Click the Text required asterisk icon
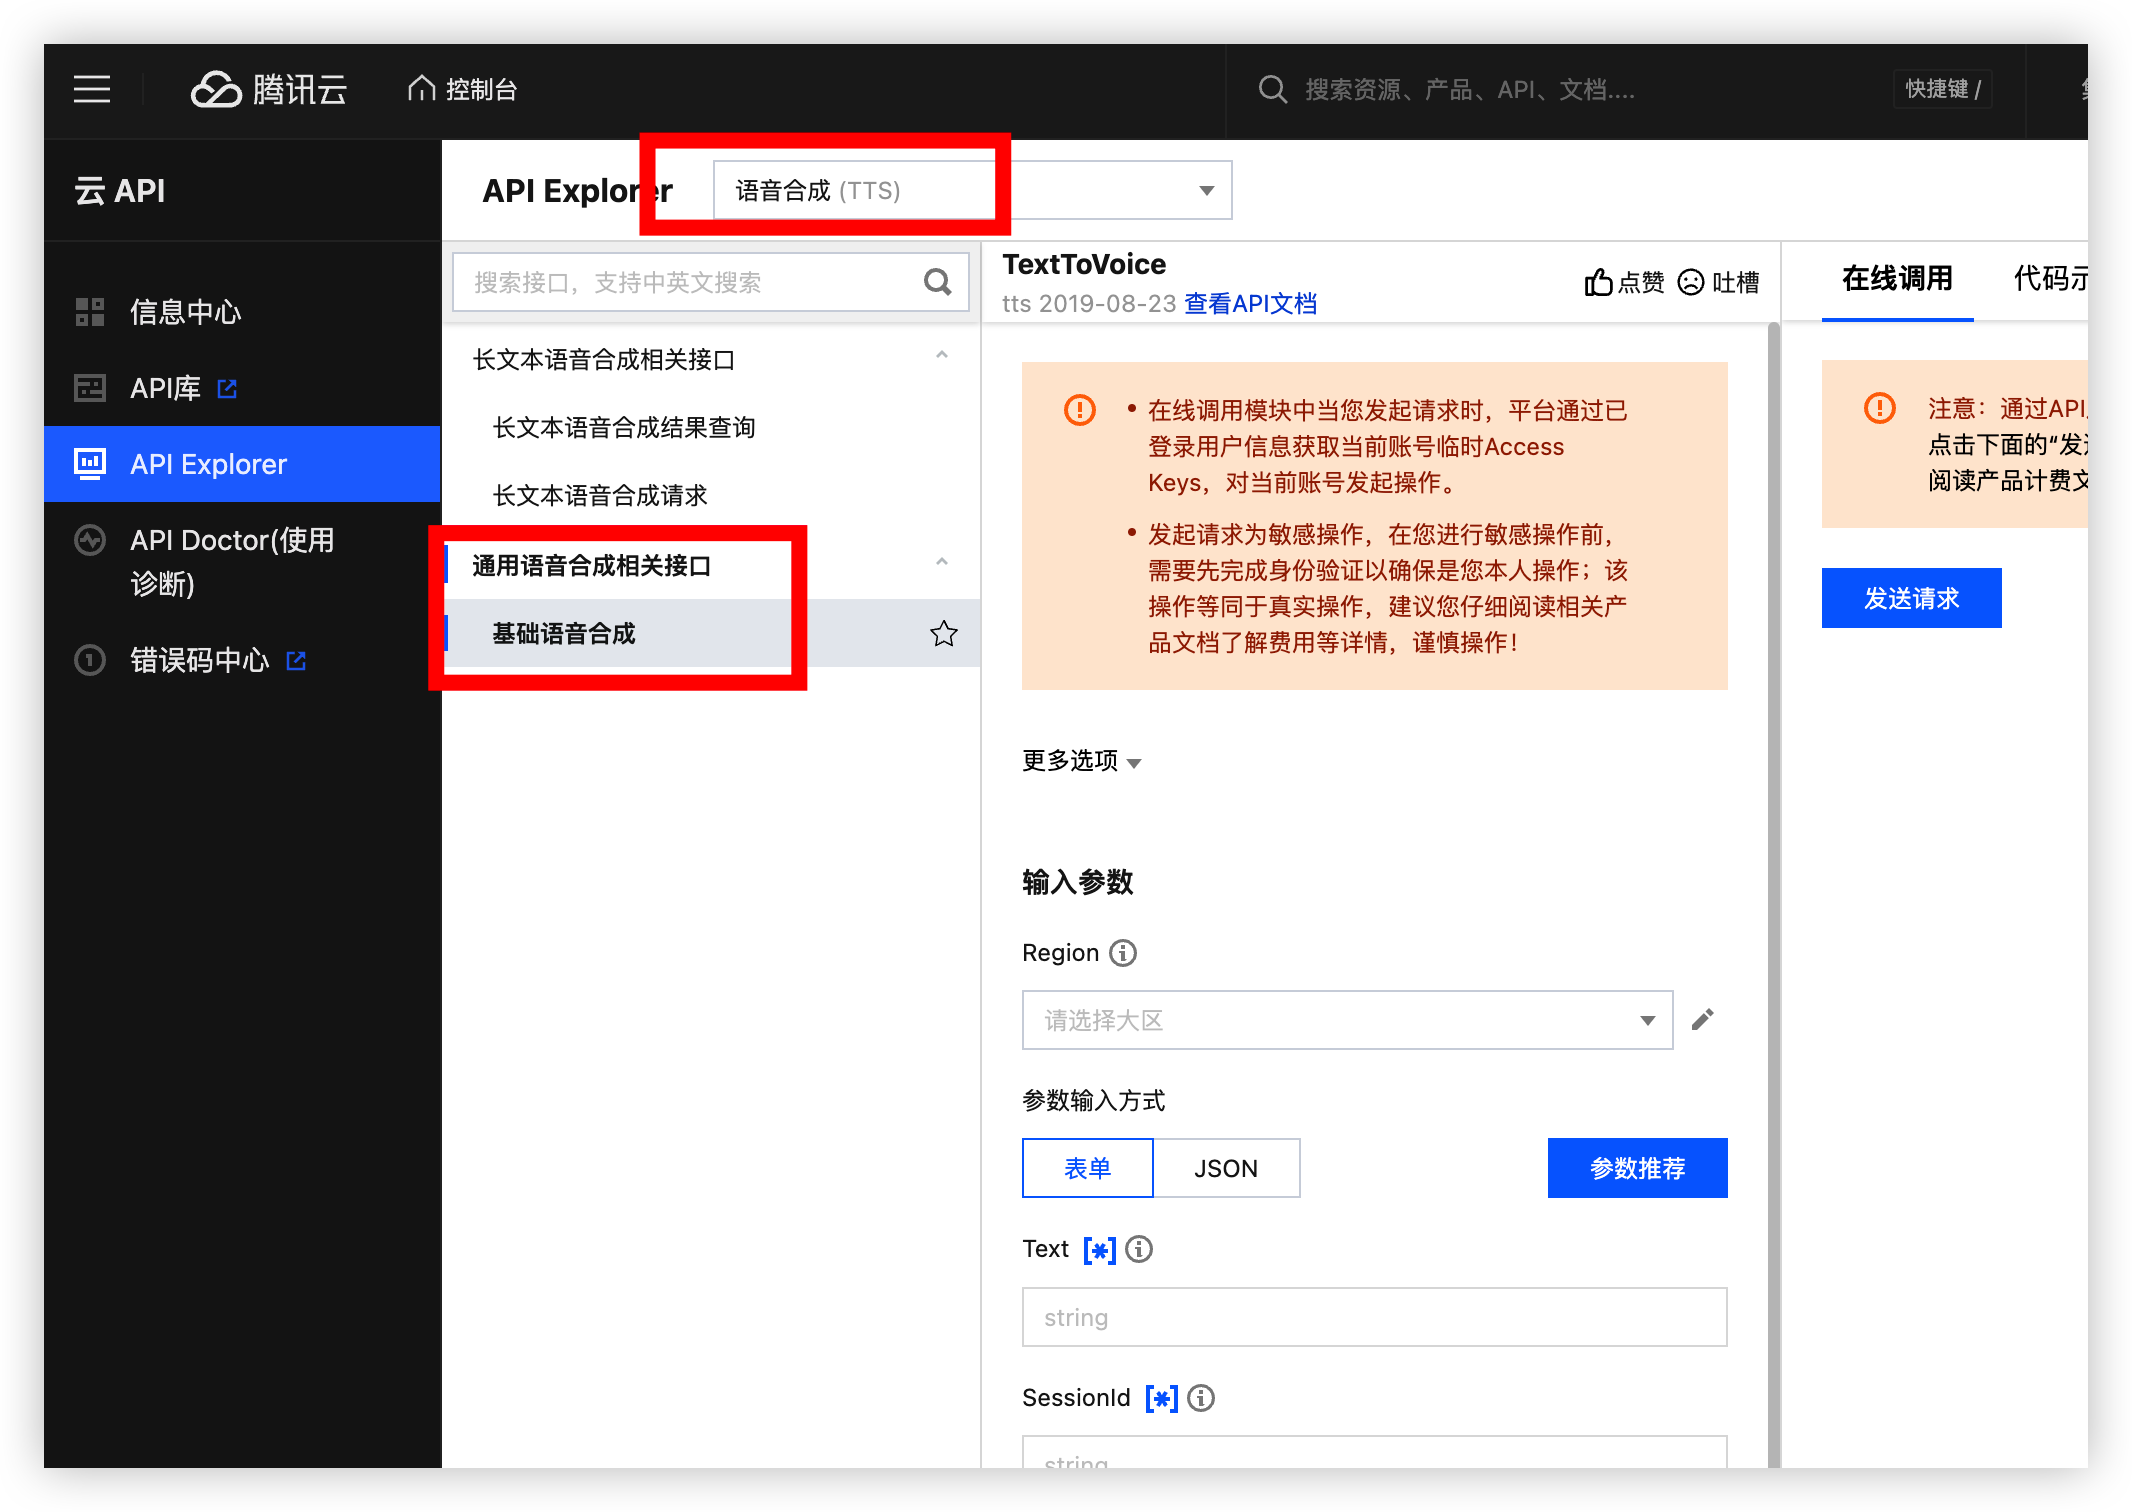2132x1512 pixels. click(x=1099, y=1250)
